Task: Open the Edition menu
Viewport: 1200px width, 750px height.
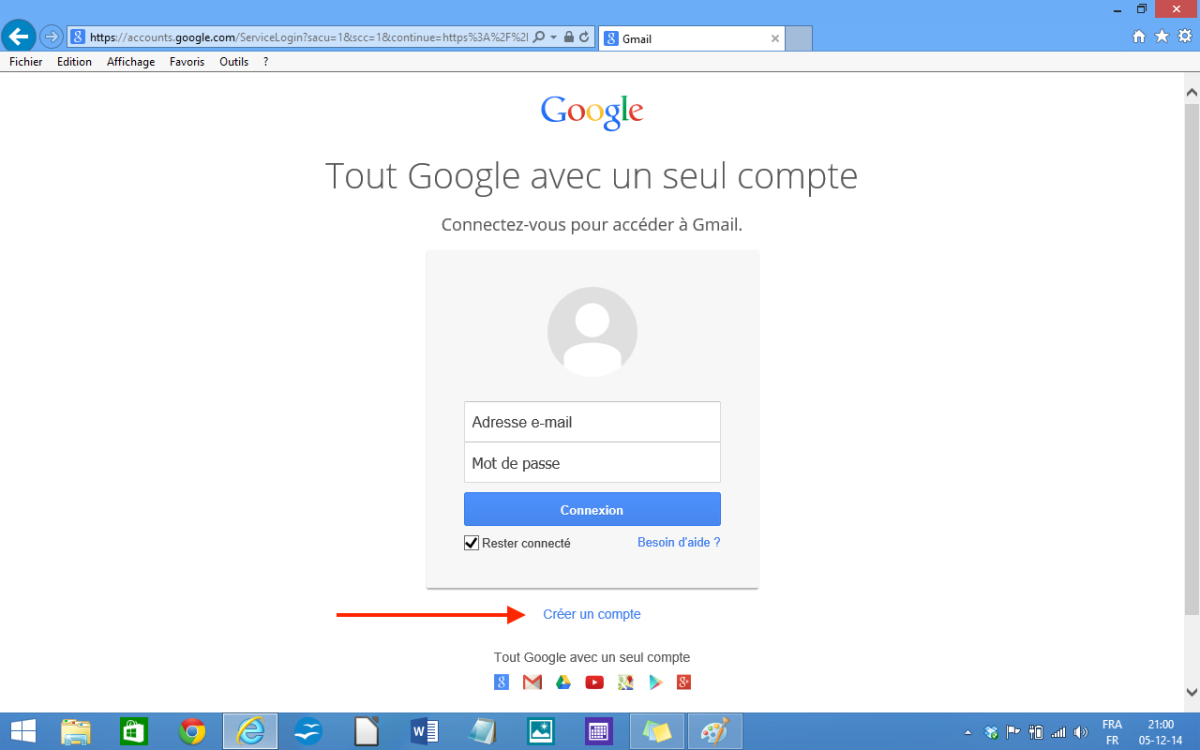Action: point(74,62)
